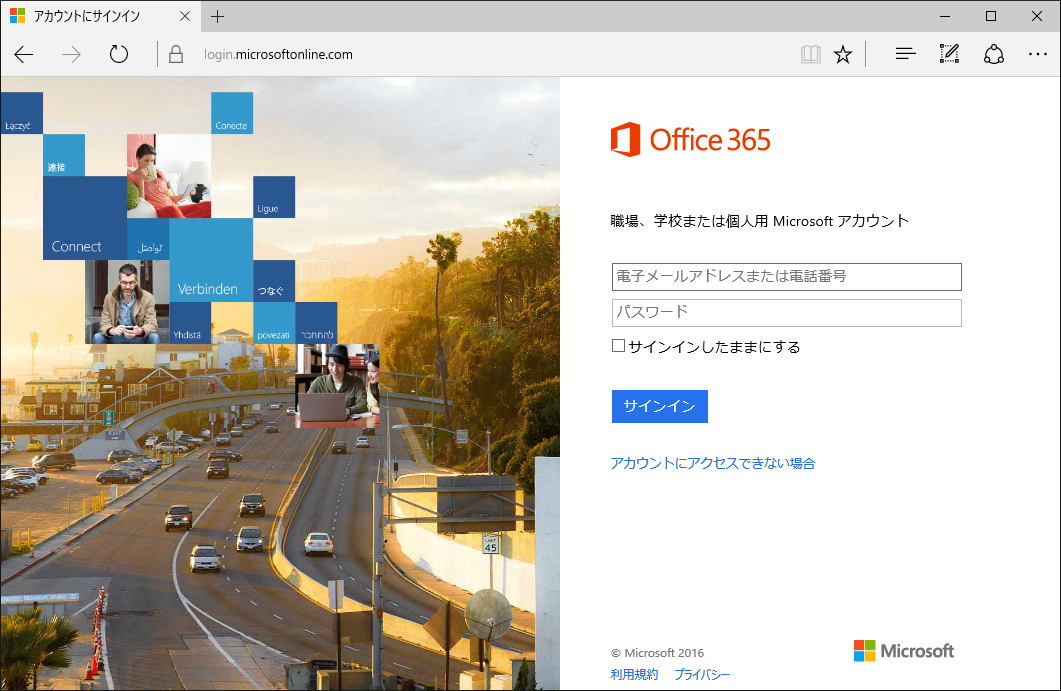Click the blue サインイン button
Viewport: 1061px width, 691px height.
tap(660, 406)
